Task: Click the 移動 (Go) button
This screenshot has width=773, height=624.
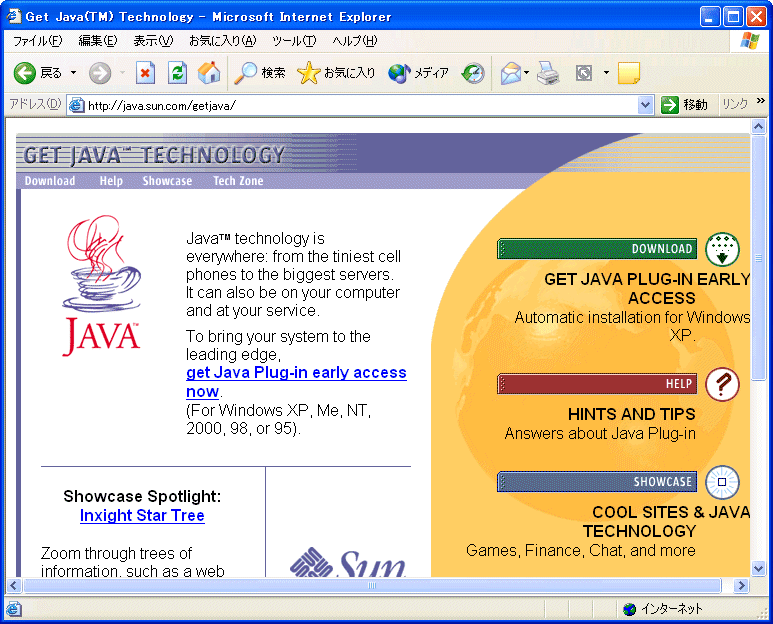Action: point(685,105)
